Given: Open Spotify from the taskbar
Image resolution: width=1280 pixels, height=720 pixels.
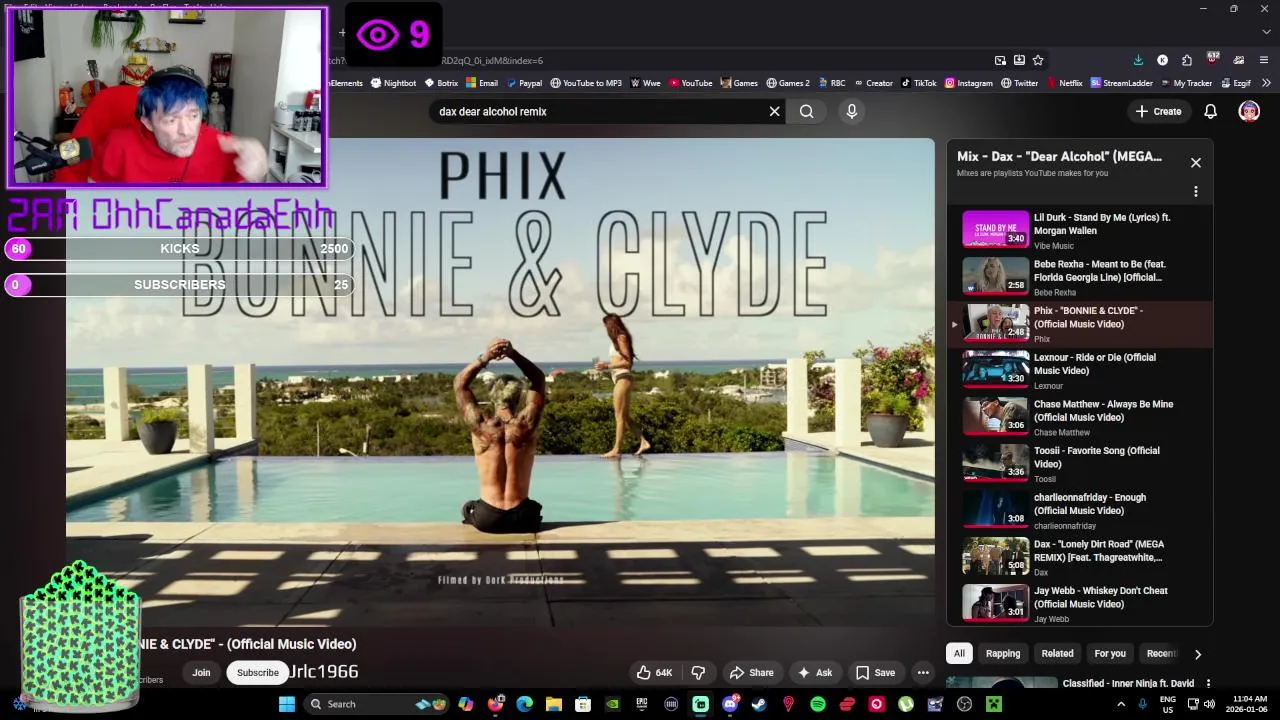Looking at the screenshot, I should [x=818, y=704].
